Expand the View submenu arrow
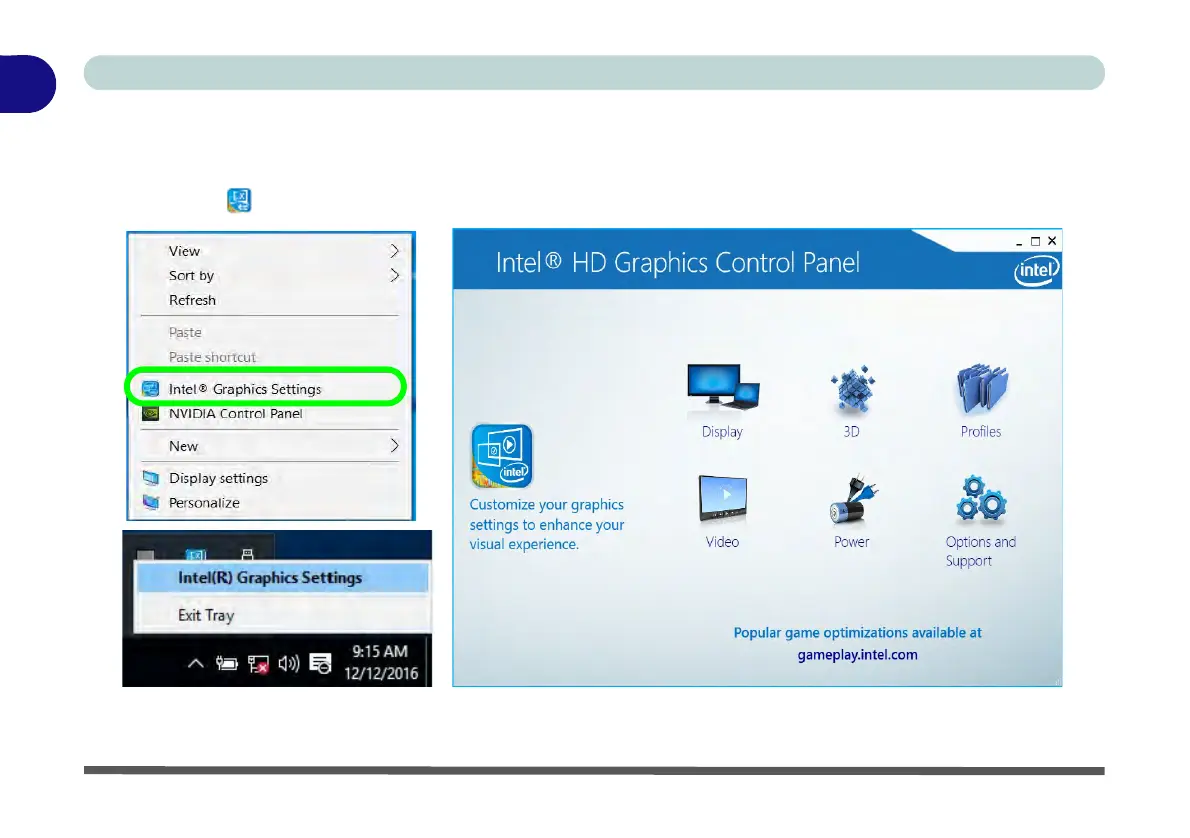Screen dimensions: 1190x838 (394, 250)
